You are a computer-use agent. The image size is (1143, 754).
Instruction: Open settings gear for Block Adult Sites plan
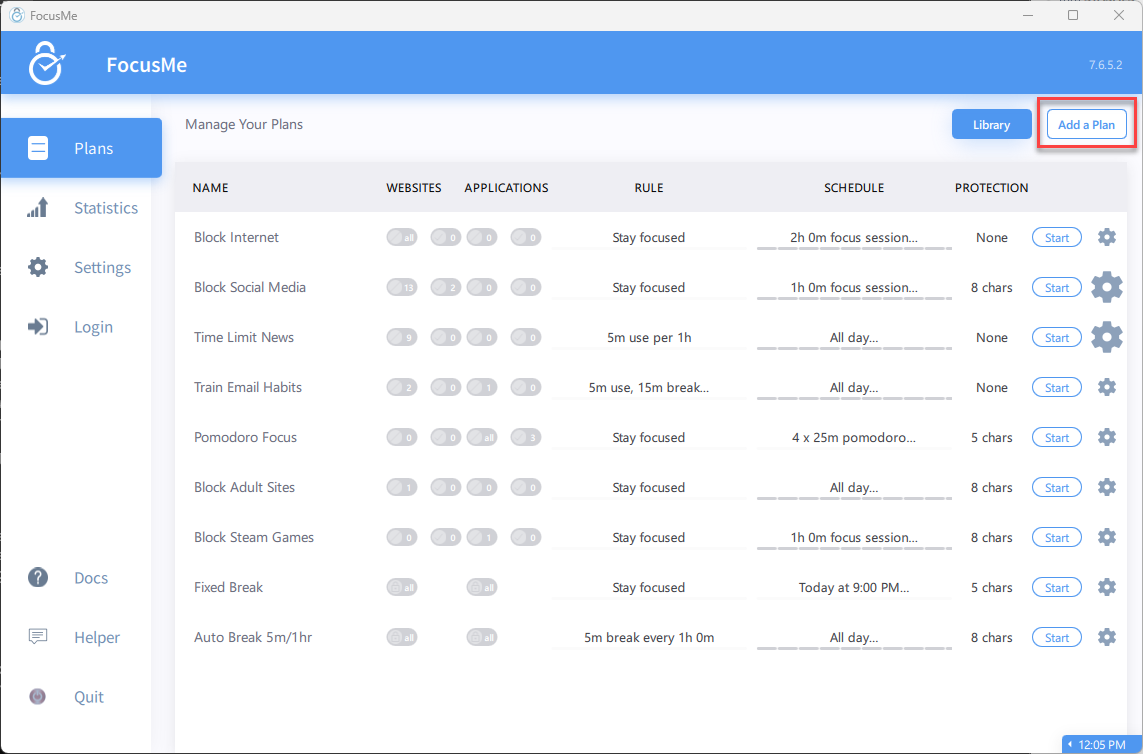(x=1107, y=487)
